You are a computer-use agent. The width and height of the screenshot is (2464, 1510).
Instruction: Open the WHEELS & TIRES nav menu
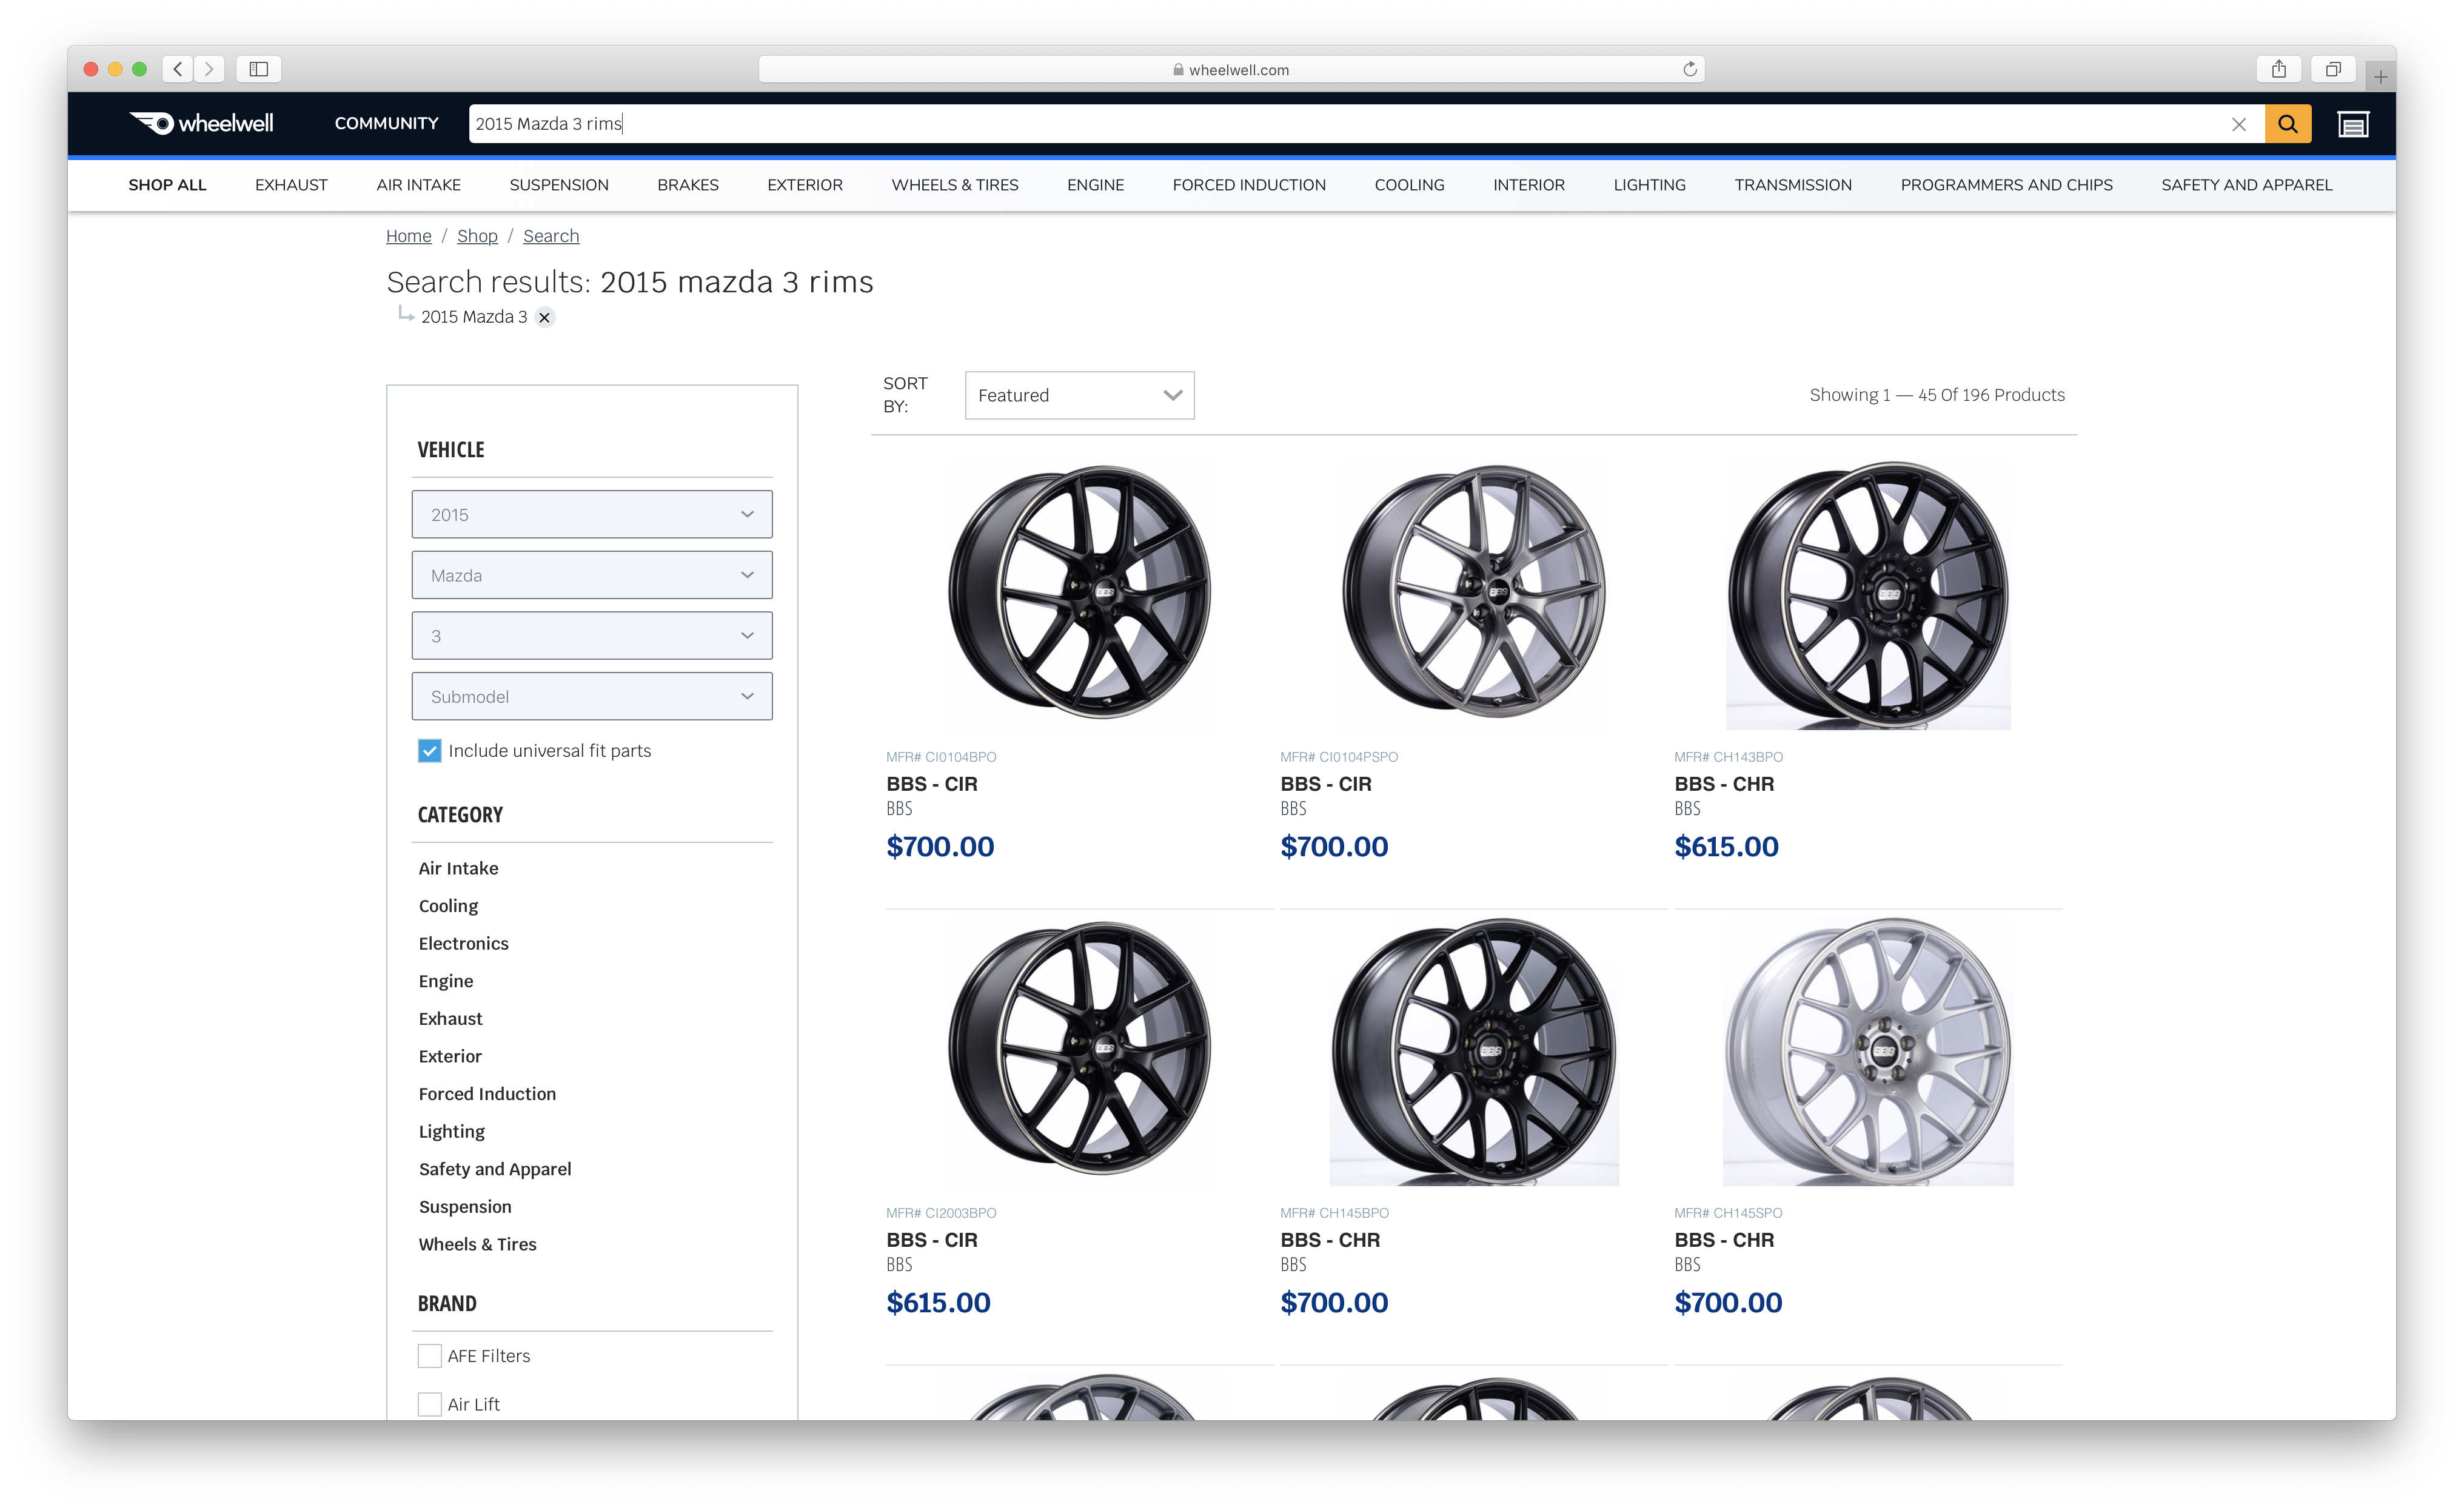(954, 185)
